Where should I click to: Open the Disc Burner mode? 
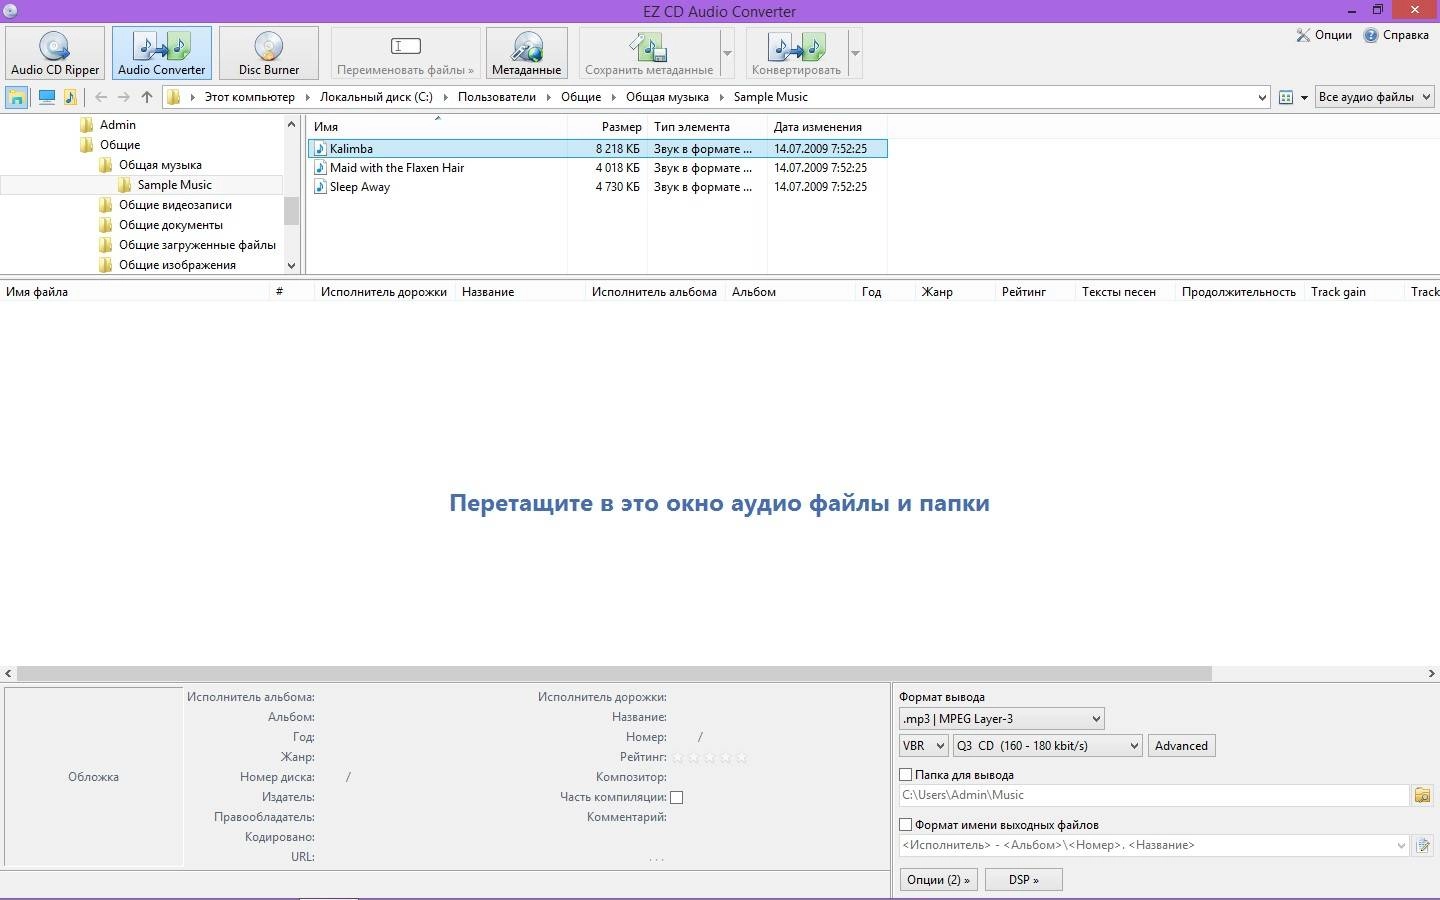268,53
